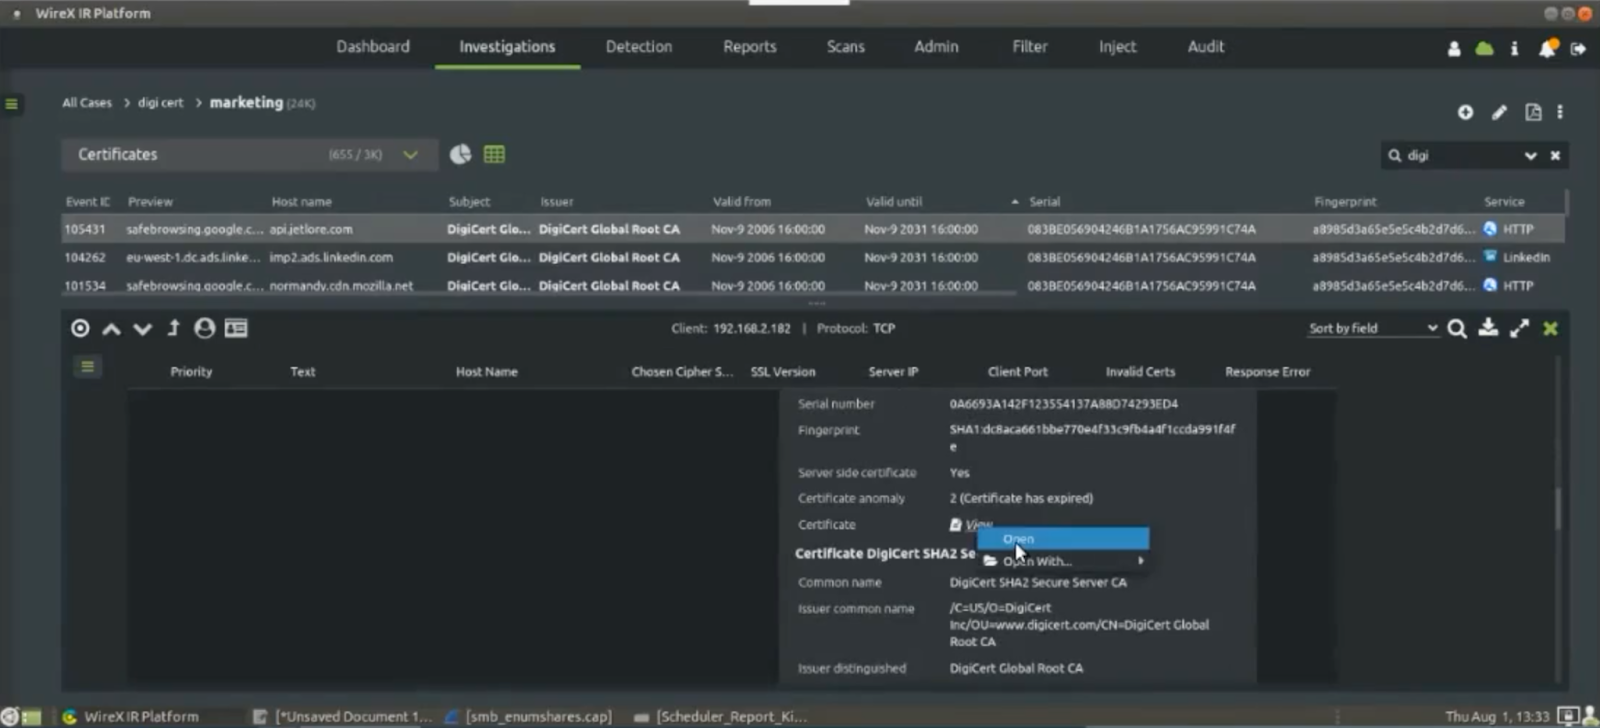Open the notifications bell
Viewport: 1600px width, 728px height.
pos(1547,48)
